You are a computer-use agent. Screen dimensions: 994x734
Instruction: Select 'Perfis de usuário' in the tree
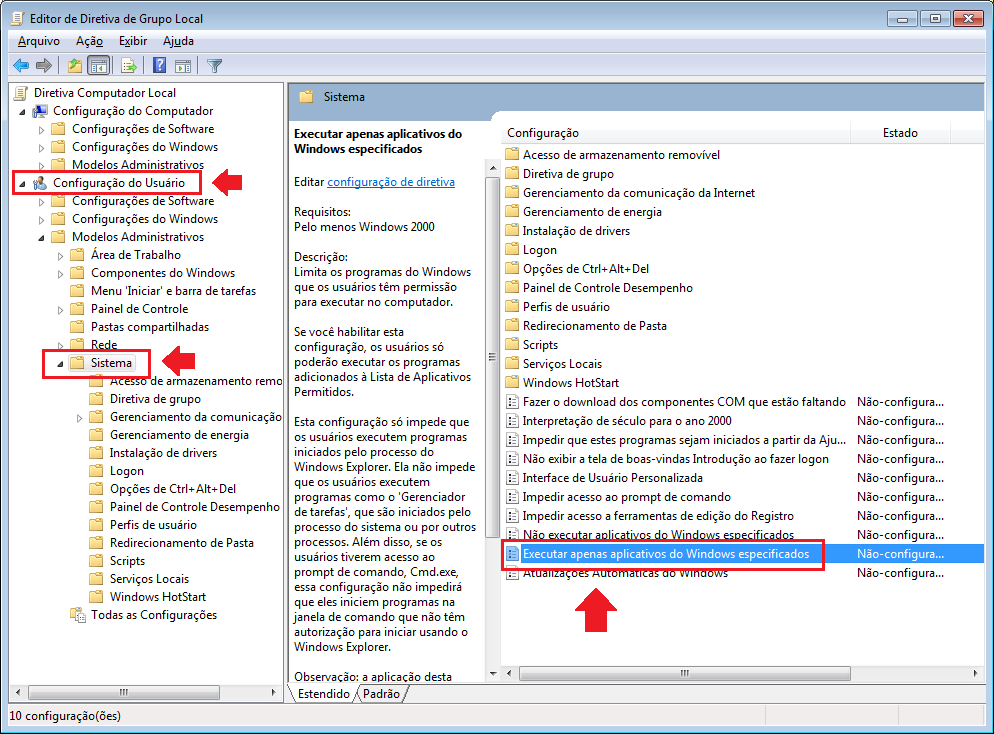point(153,525)
